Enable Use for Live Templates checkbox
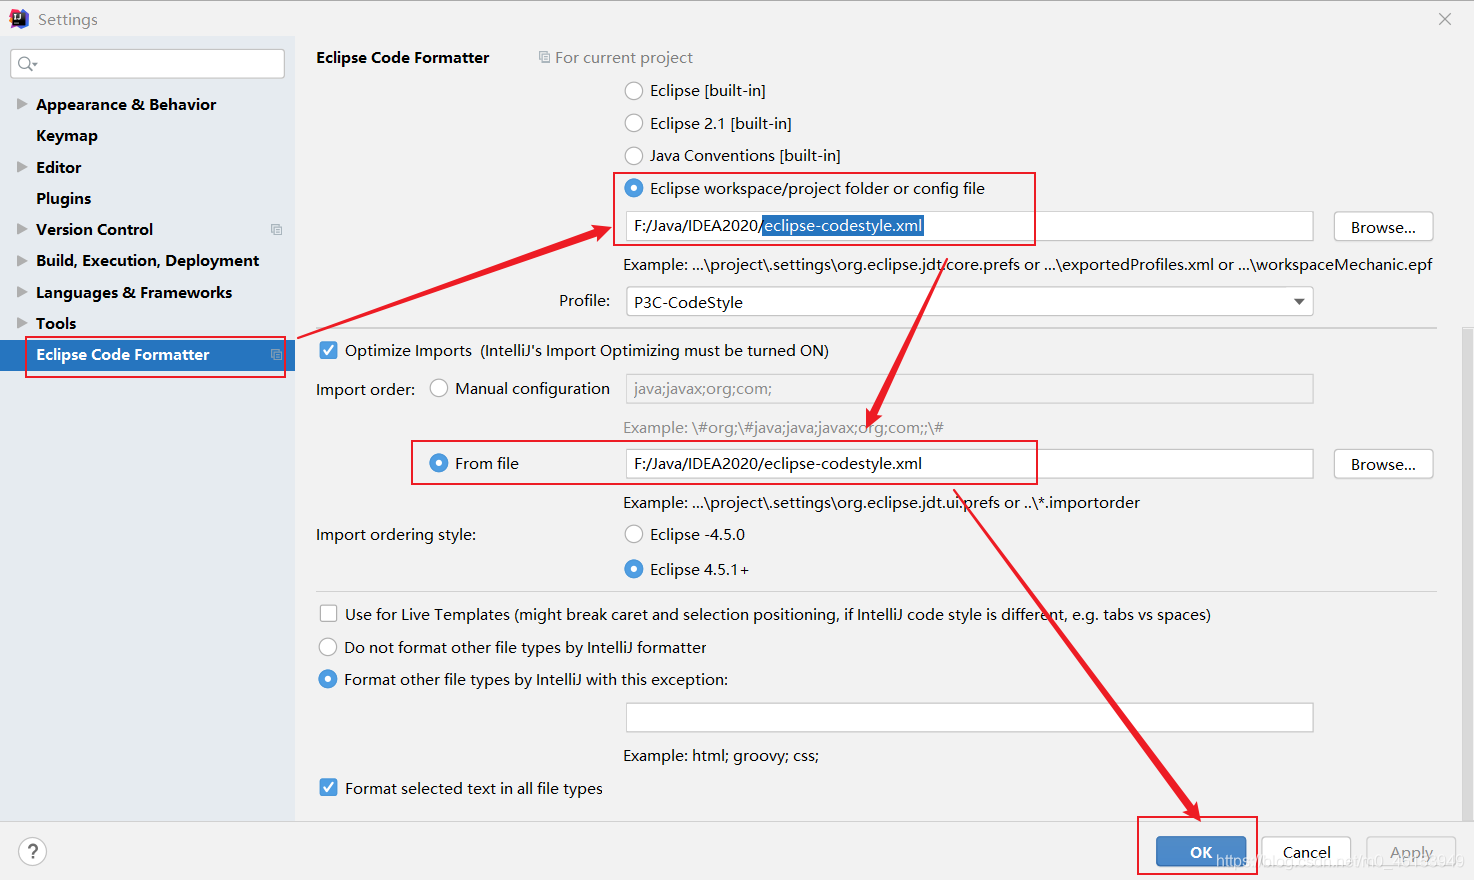Image resolution: width=1474 pixels, height=880 pixels. coord(328,614)
